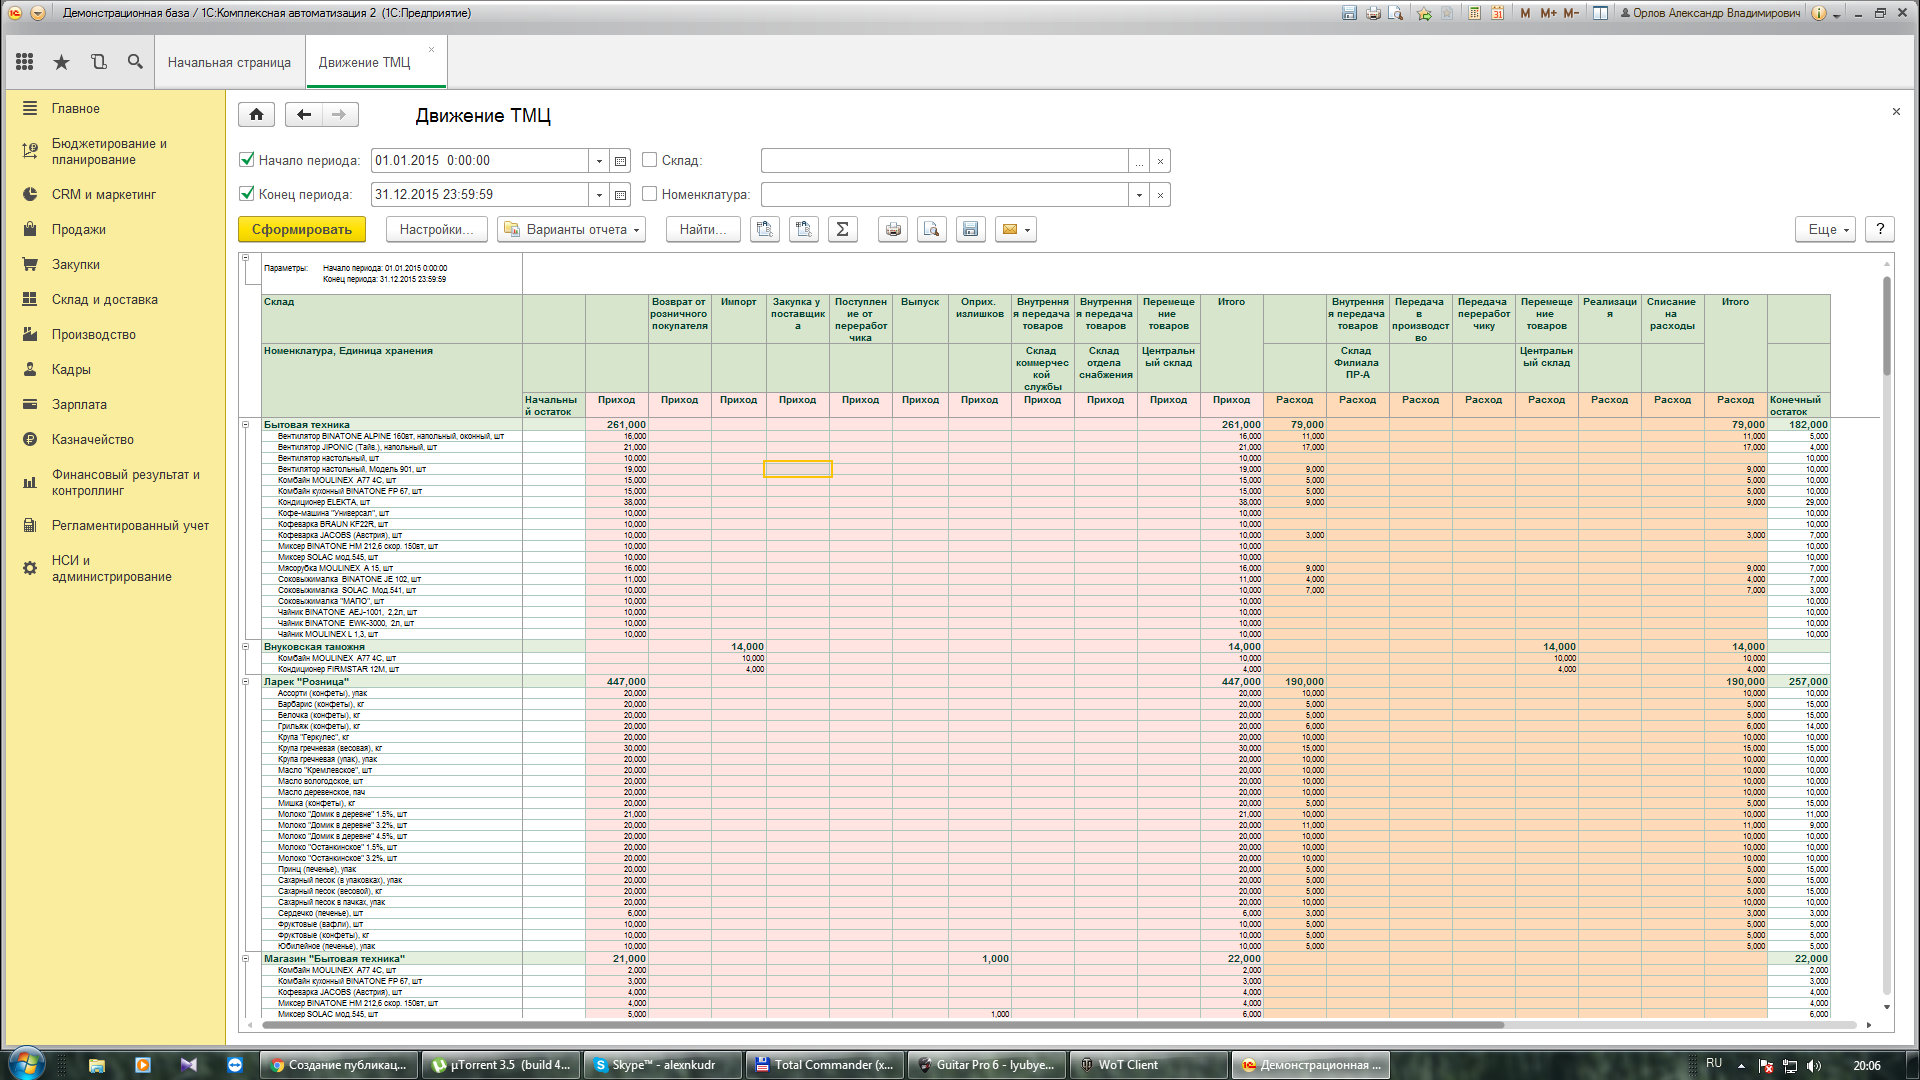This screenshot has height=1080, width=1920.
Task: Open Варианты отчета dropdown
Action: coord(571,230)
